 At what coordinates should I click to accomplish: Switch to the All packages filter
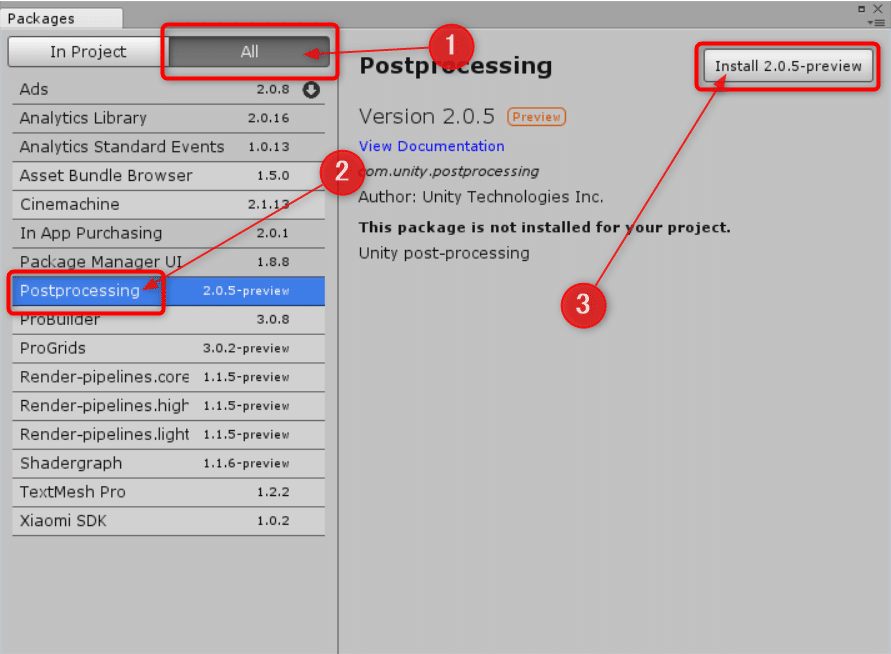pyautogui.click(x=249, y=52)
